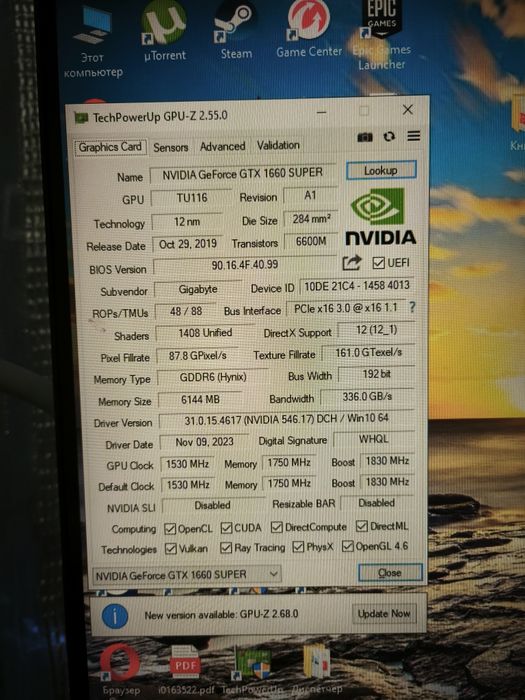This screenshot has height=700, width=525.
Task: Click the Device ID value 10DE 21C4
Action: (357, 286)
